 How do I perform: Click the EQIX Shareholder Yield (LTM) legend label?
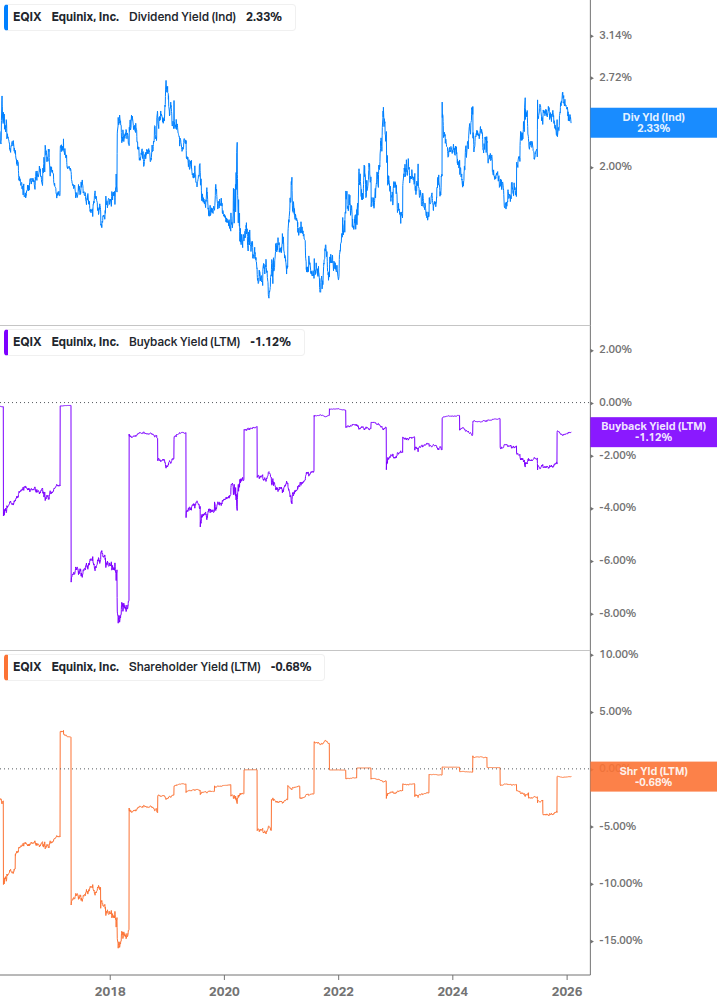pos(164,667)
